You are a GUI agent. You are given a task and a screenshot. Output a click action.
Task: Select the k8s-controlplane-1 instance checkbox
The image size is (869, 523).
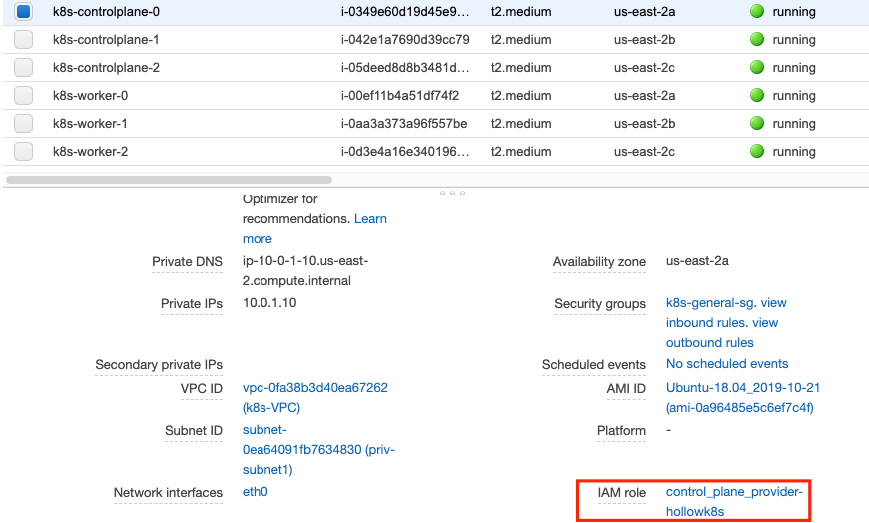[24, 40]
